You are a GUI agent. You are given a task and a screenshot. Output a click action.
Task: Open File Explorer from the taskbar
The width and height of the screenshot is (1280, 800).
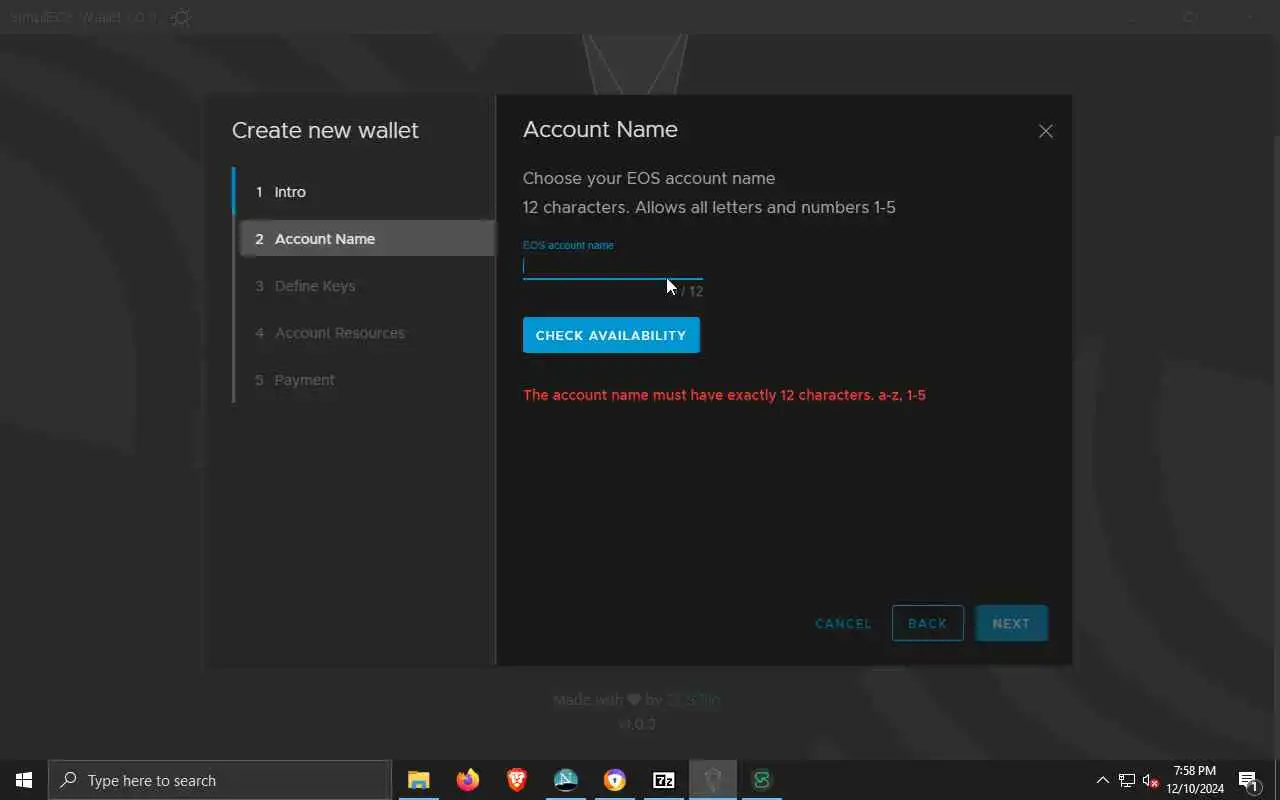[x=418, y=780]
